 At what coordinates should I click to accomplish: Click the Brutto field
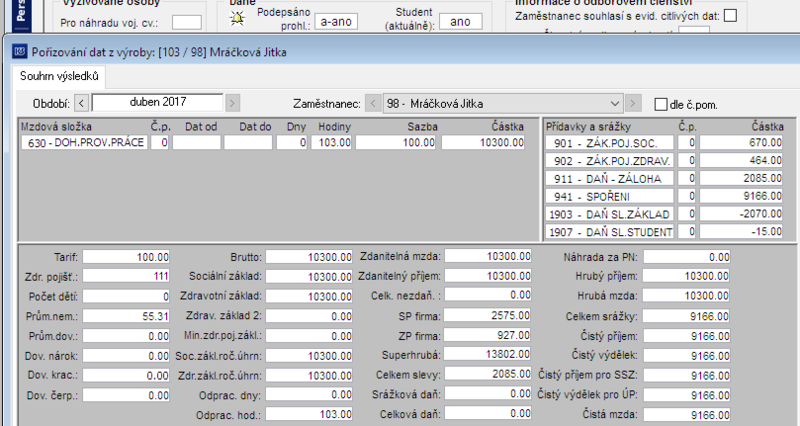(x=309, y=257)
